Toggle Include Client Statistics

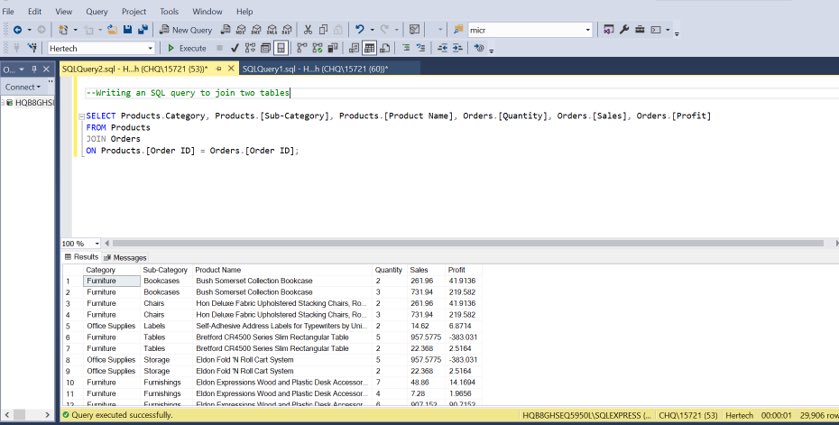[332, 48]
